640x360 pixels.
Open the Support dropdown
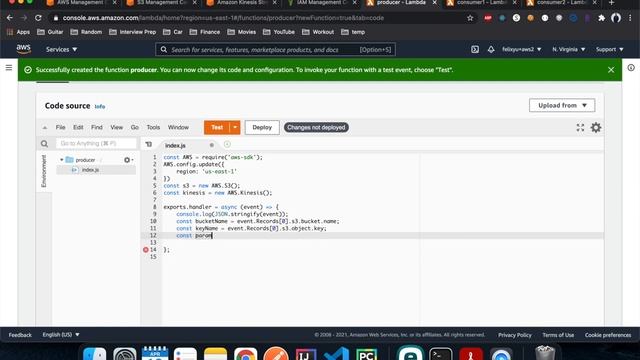610,49
